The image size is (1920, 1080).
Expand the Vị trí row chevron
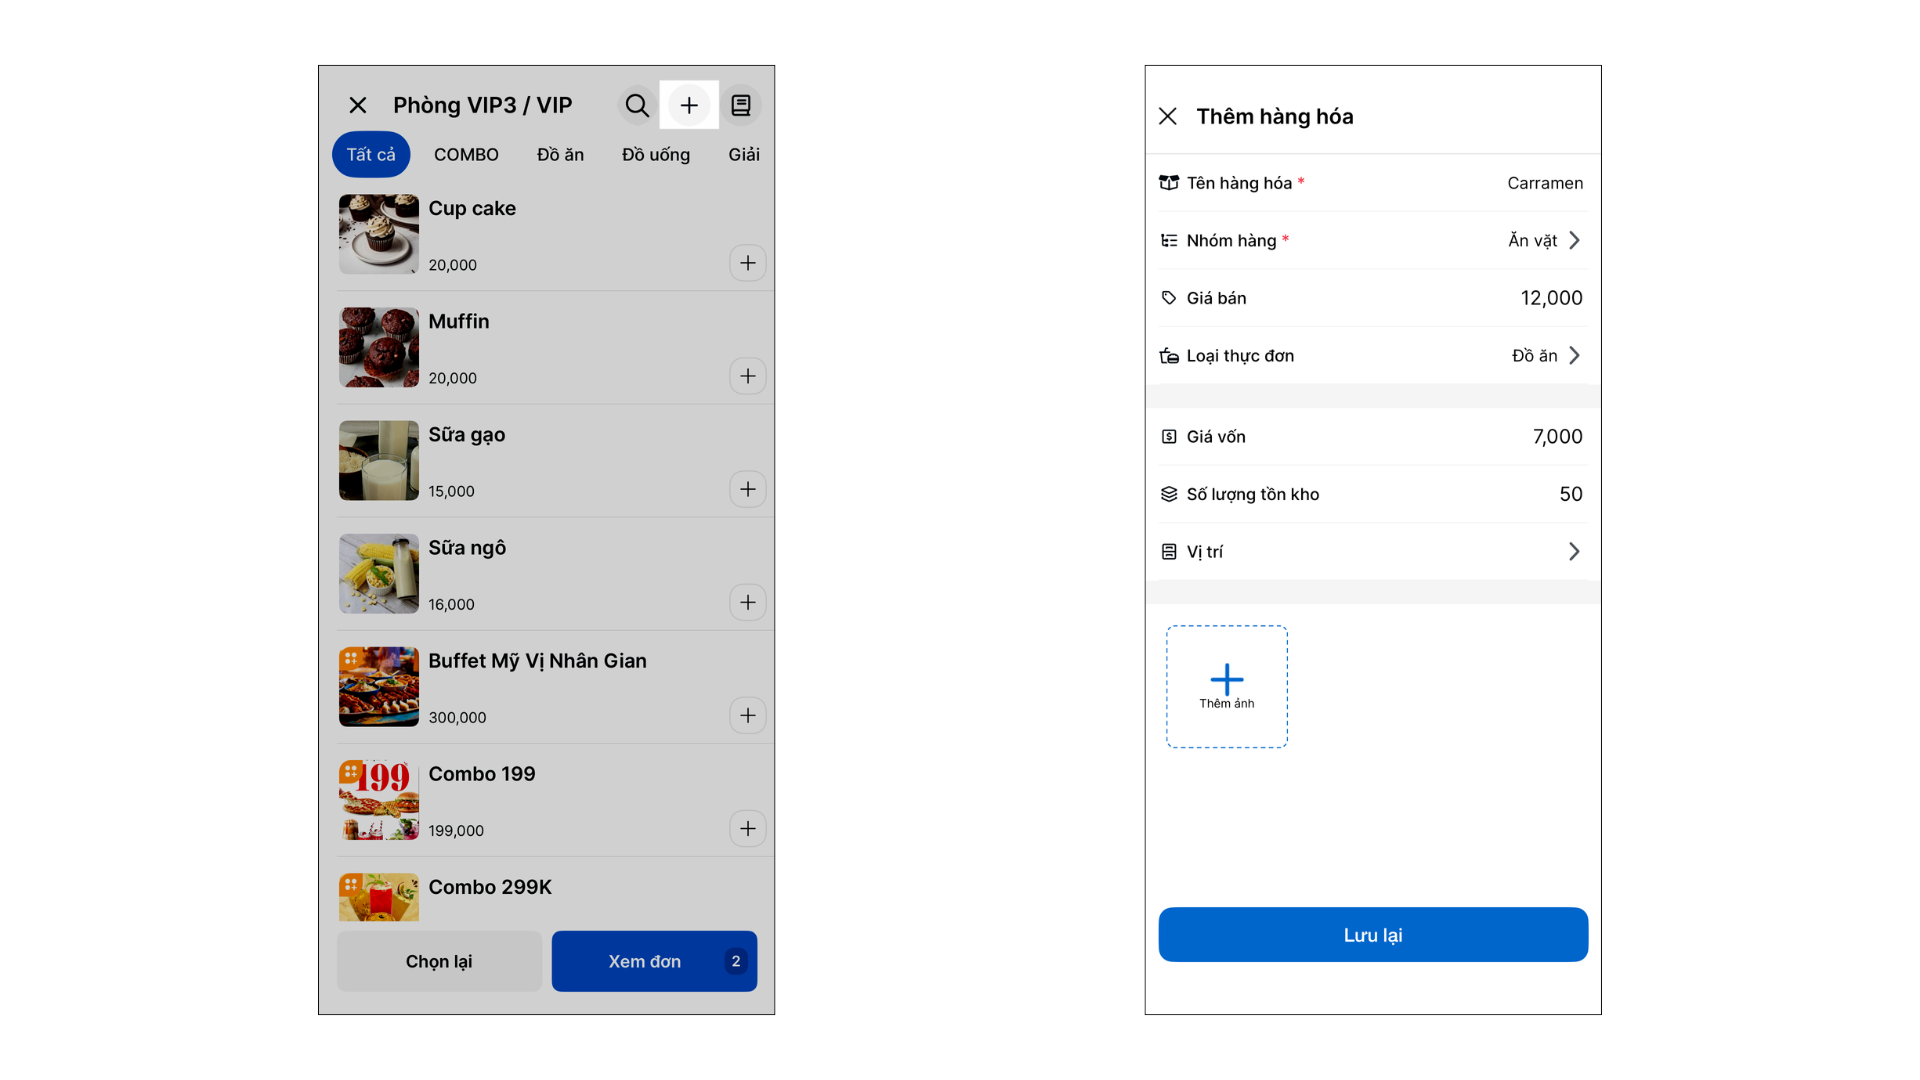[x=1574, y=552]
